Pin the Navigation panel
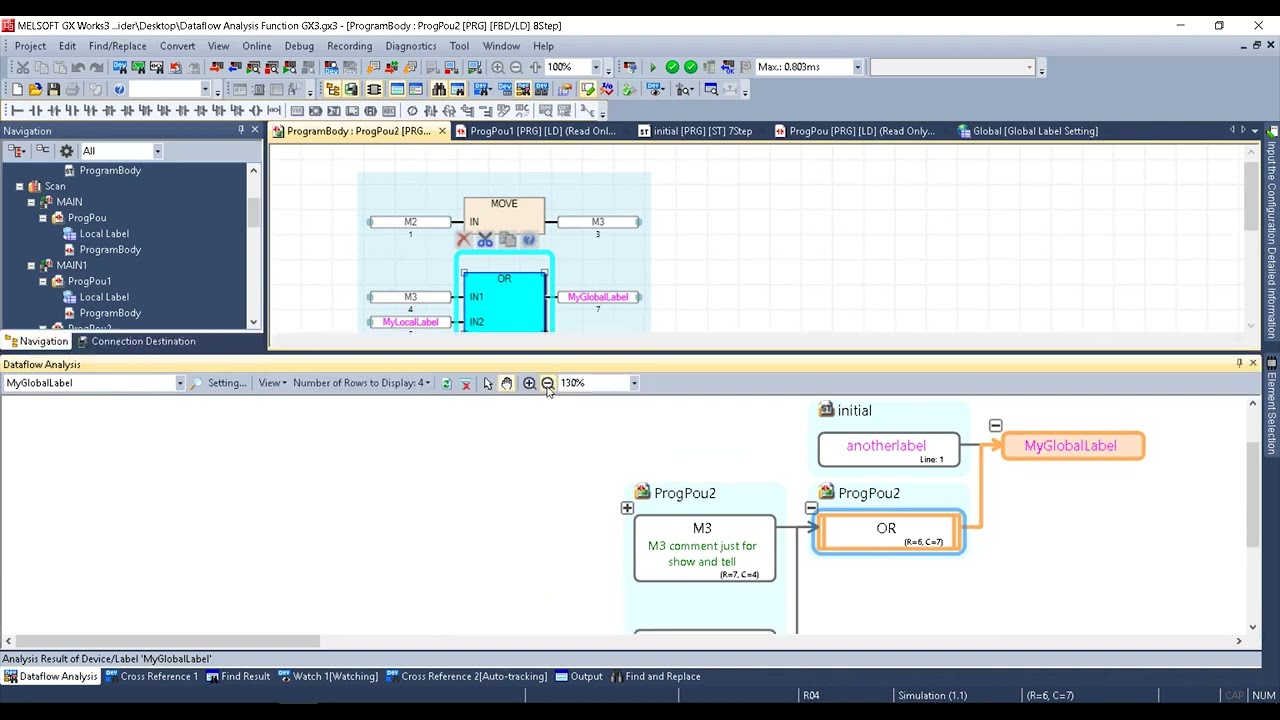 tap(241, 131)
